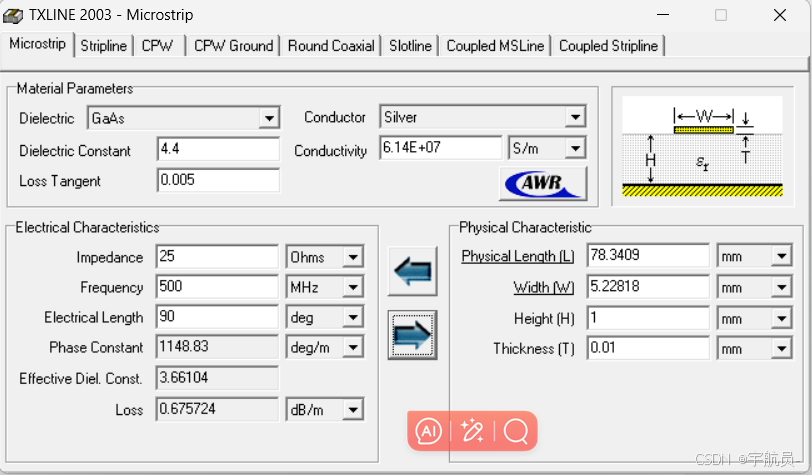Click the Physical Length field 78.3409
Screen dimensions: 812x475
(648, 255)
